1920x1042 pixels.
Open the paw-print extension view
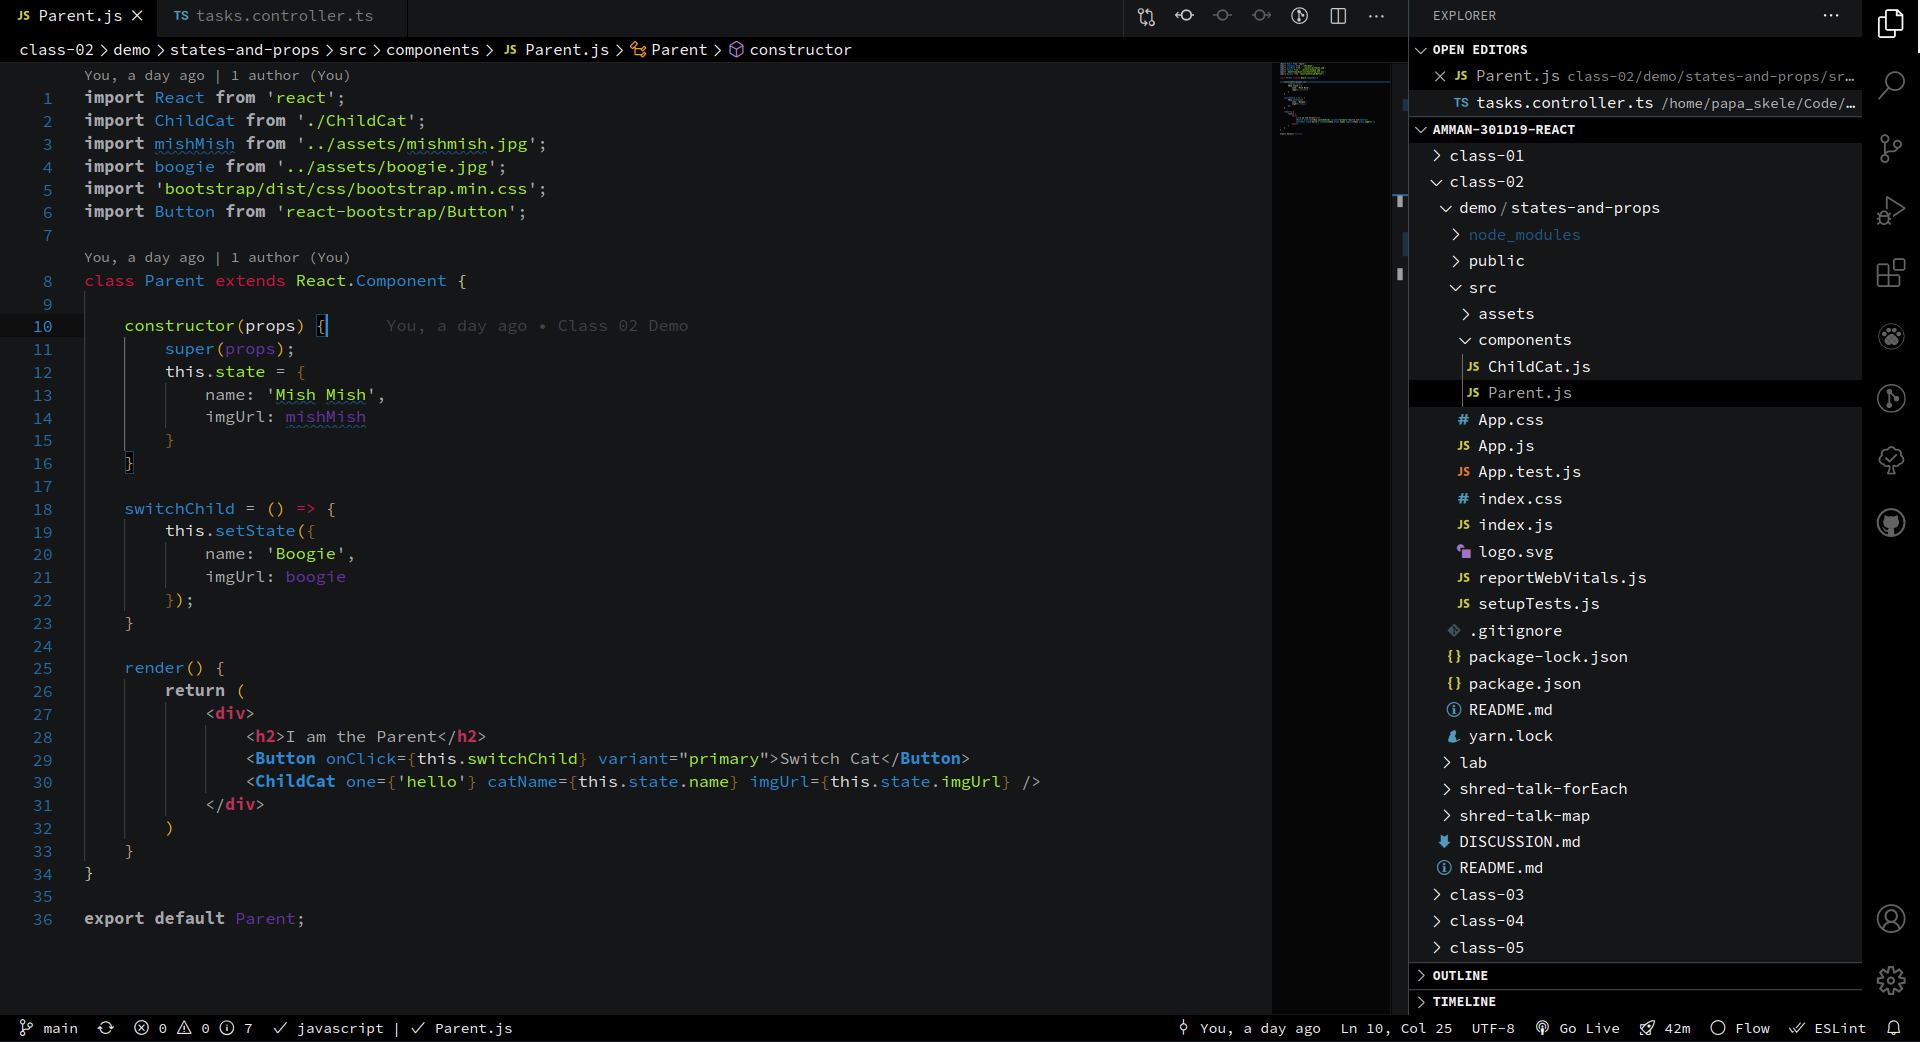[1890, 336]
